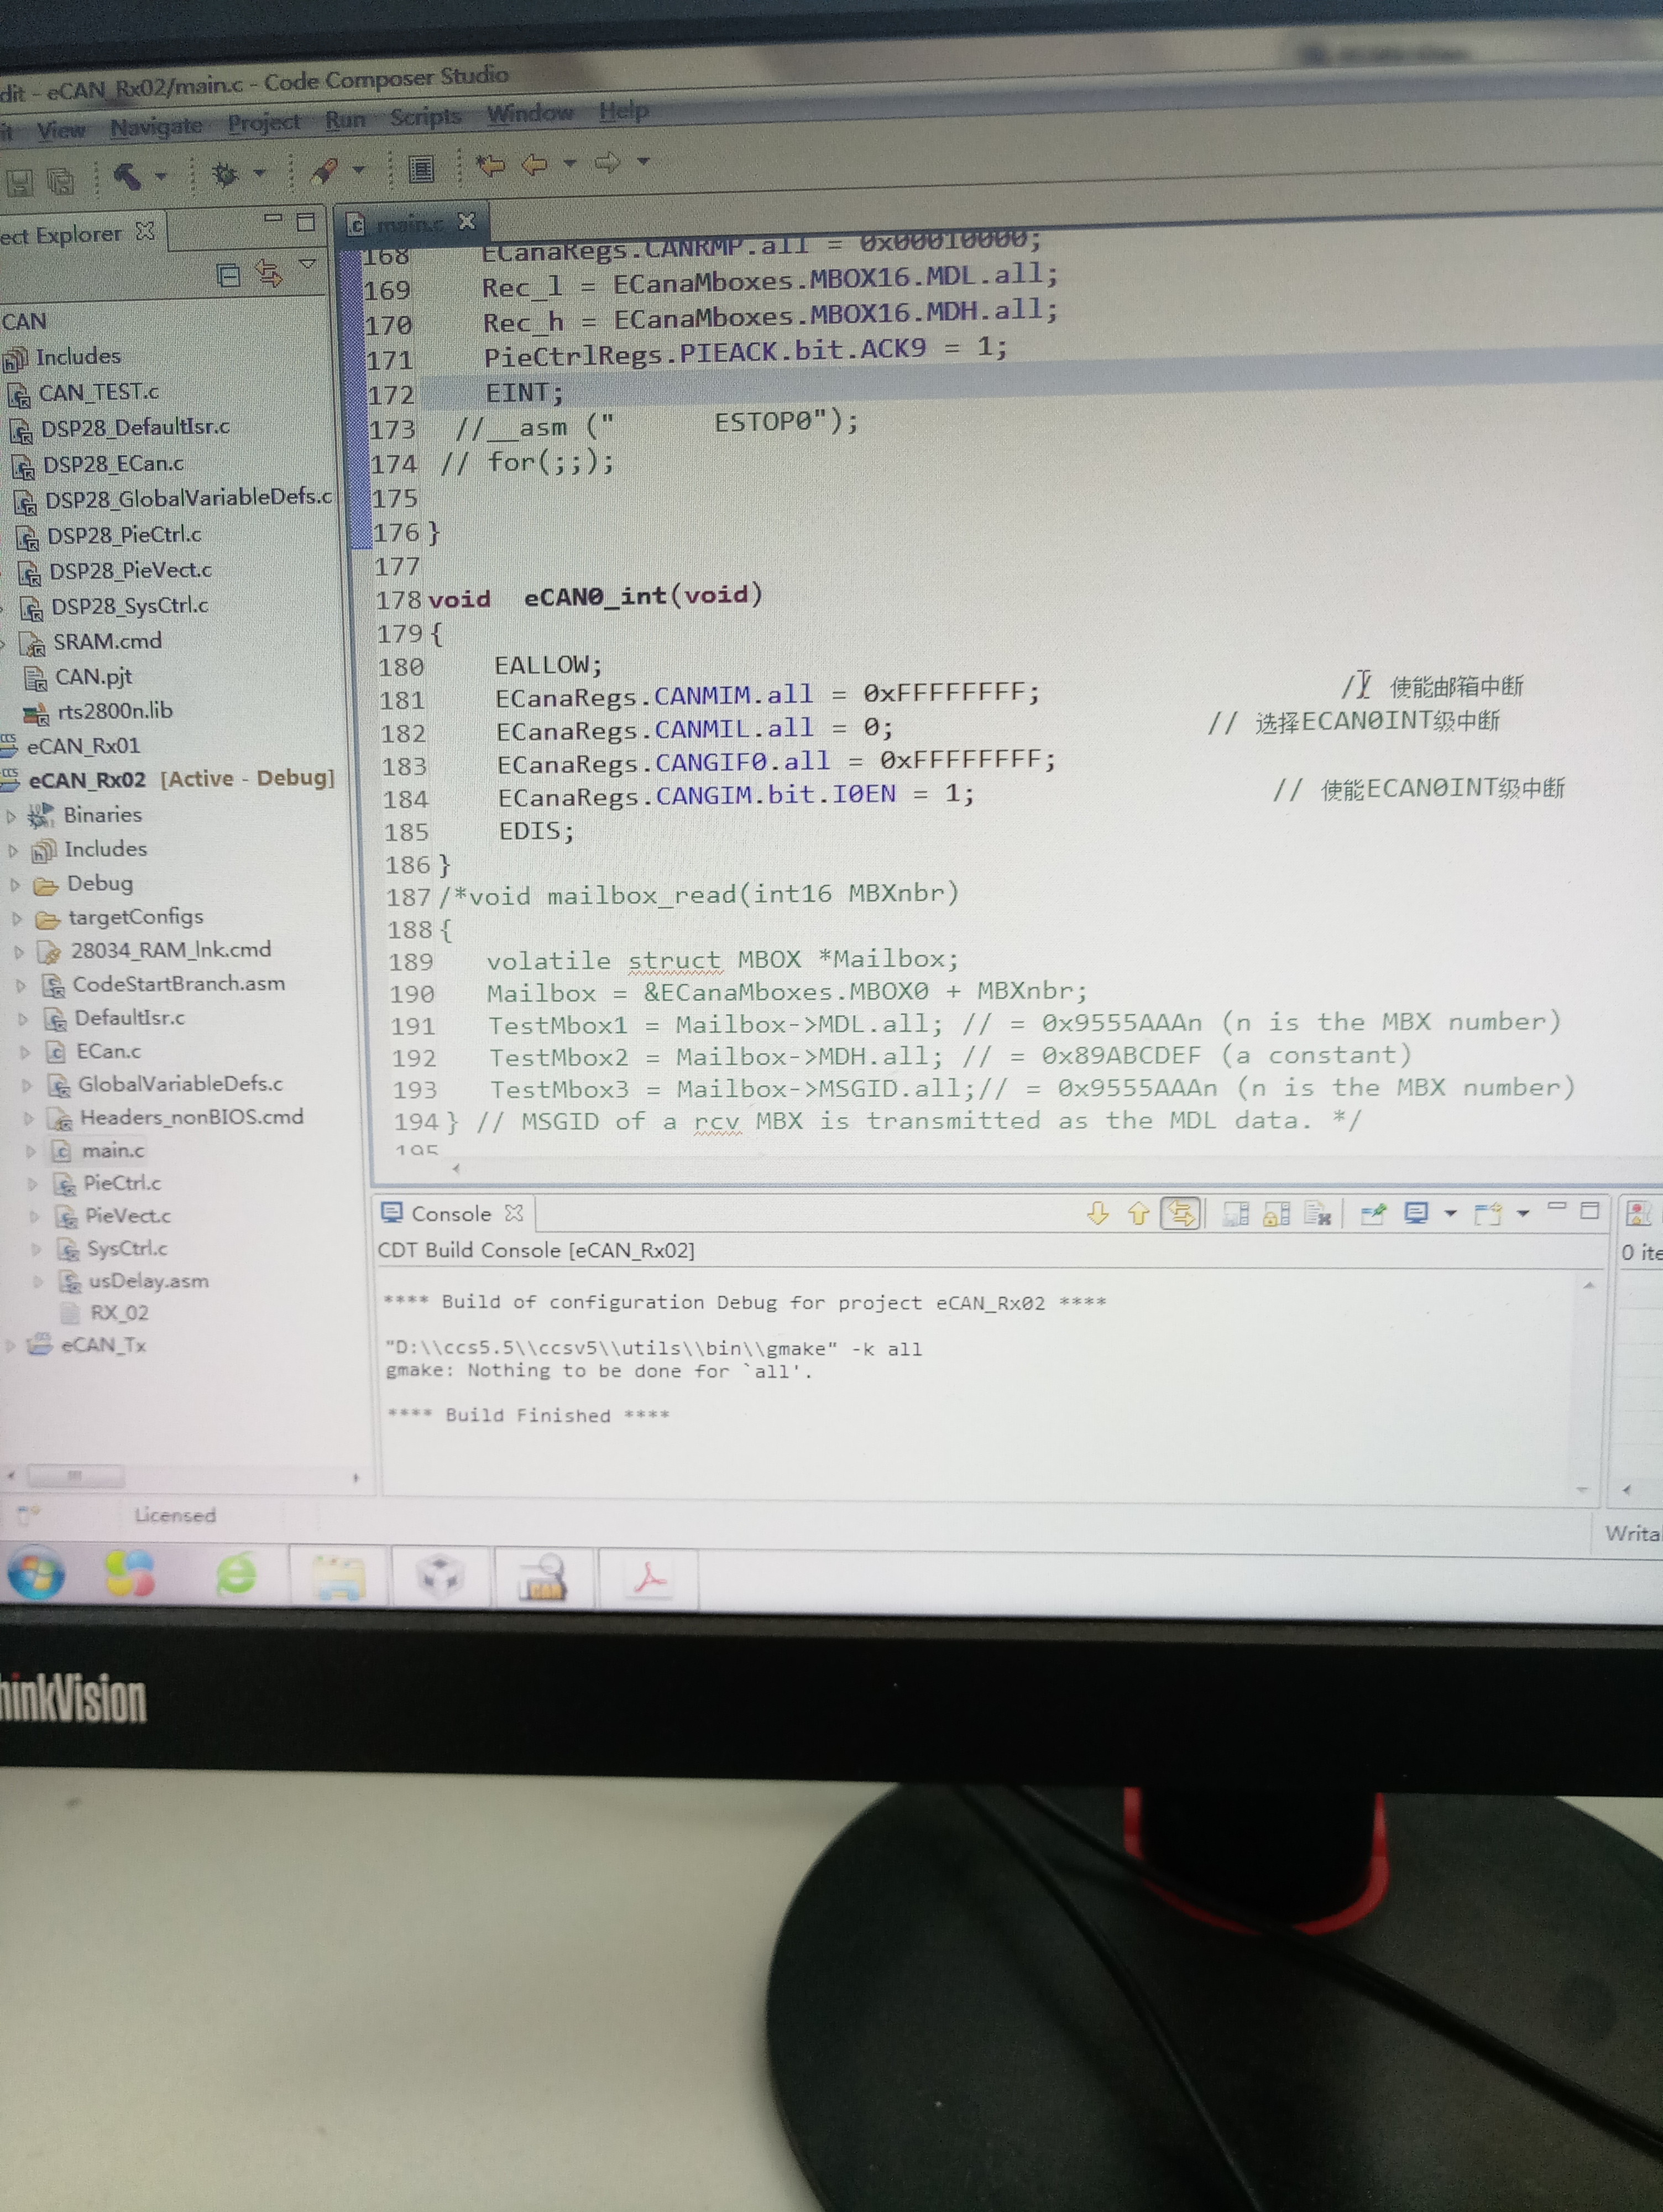Expand the Debug folder in eCAN_Rx02
The width and height of the screenshot is (1663, 2212).
(15, 884)
